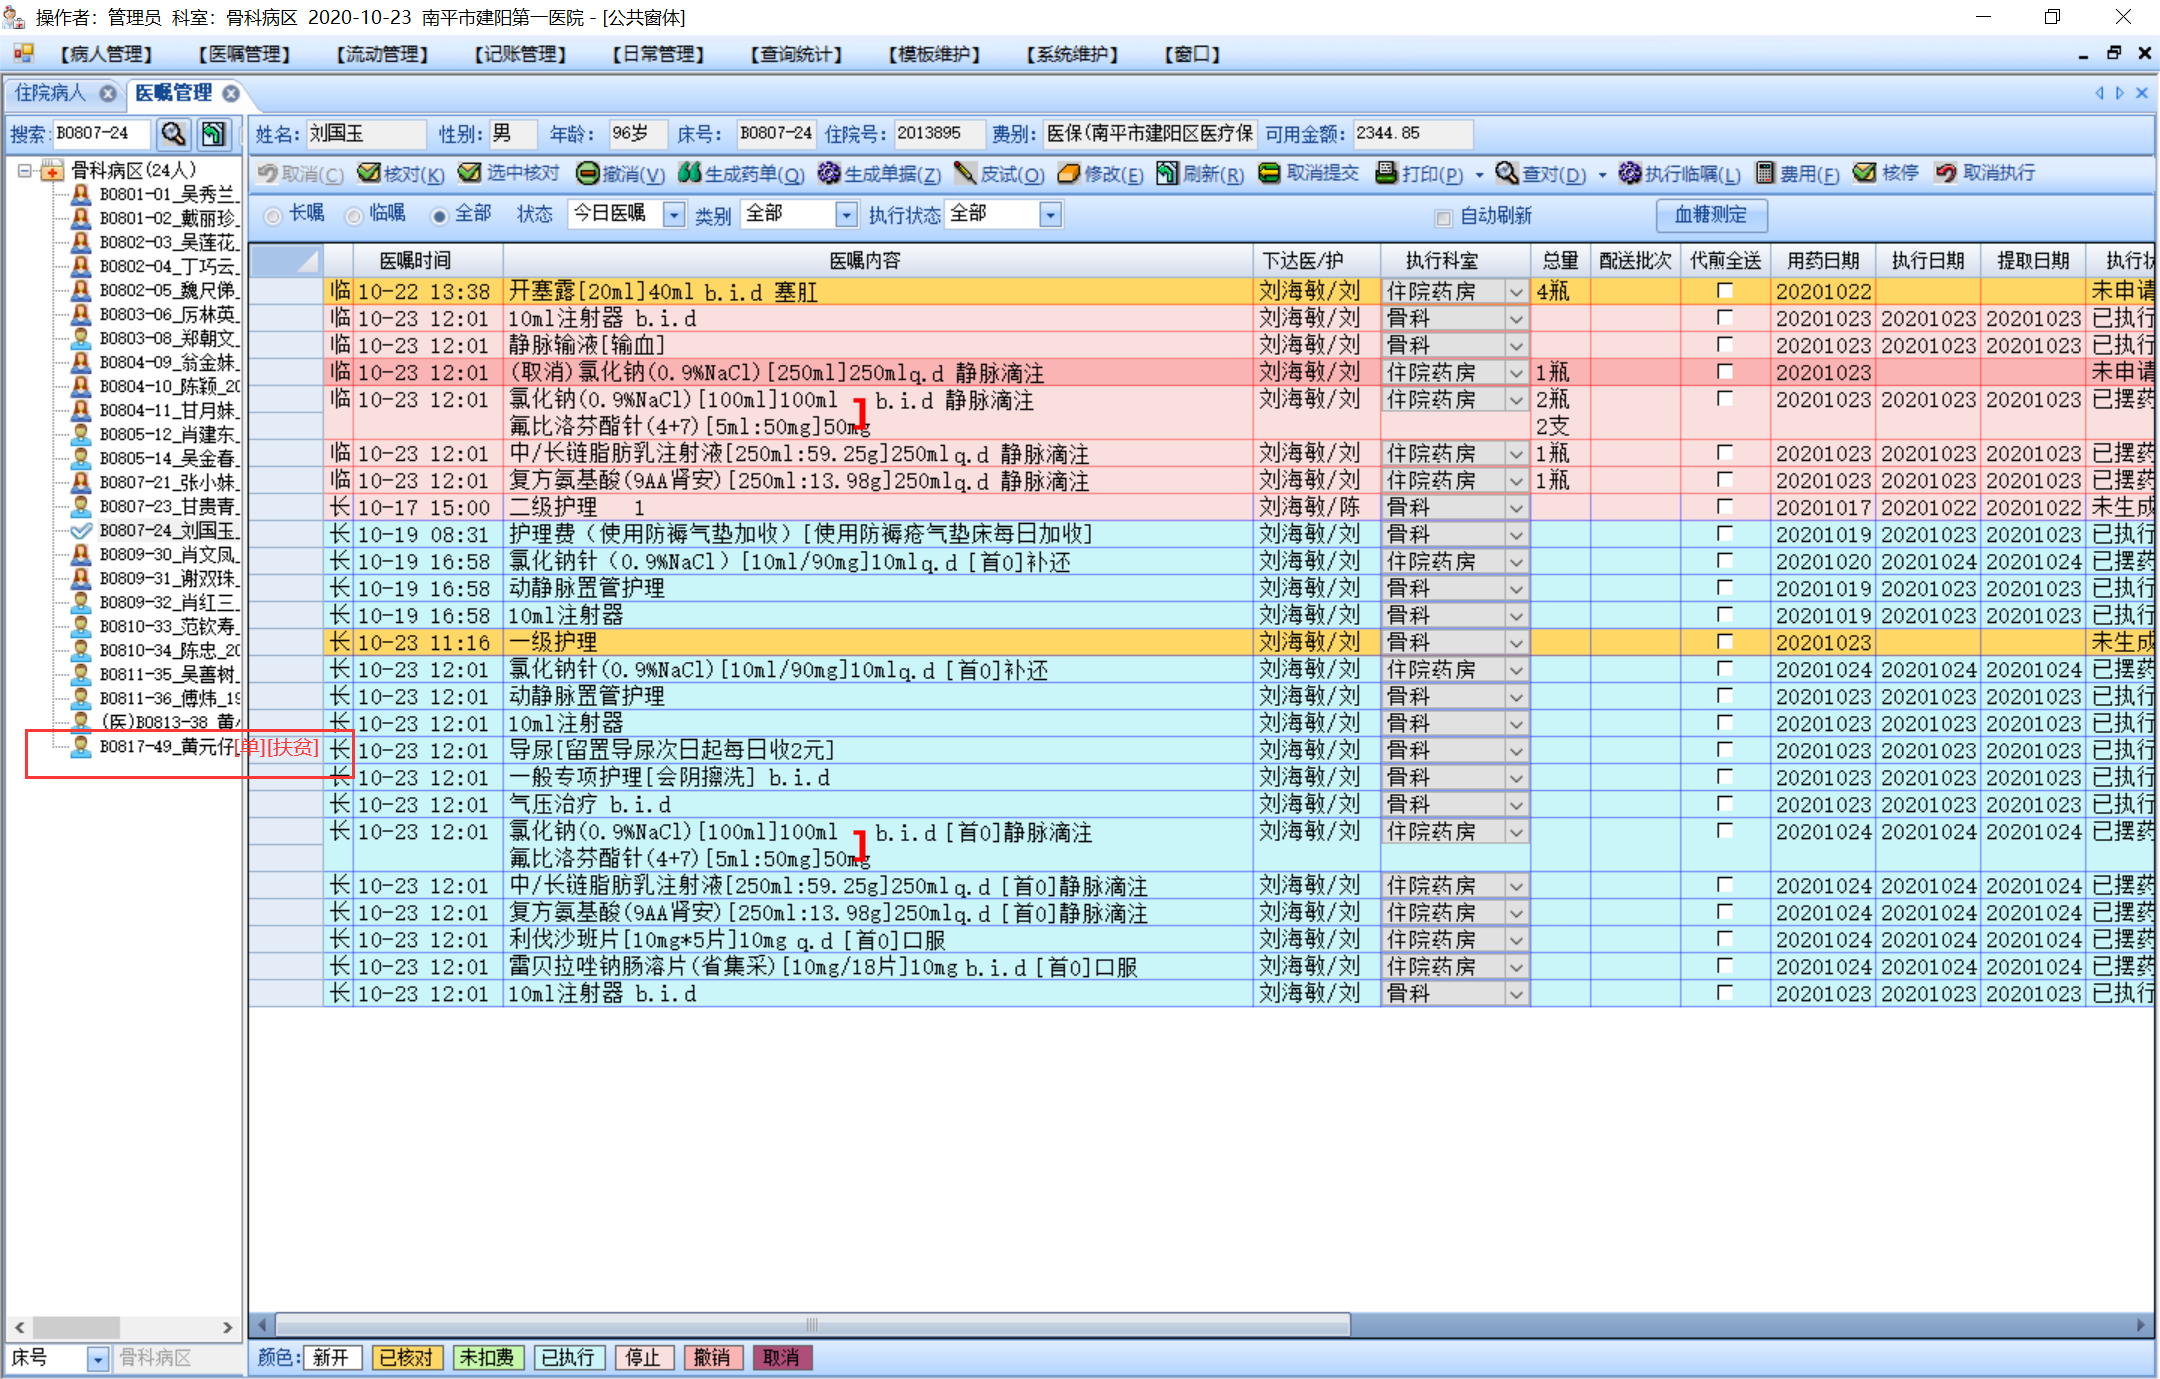
Task: Click the 已核对 color legend swatch
Action: tap(406, 1357)
